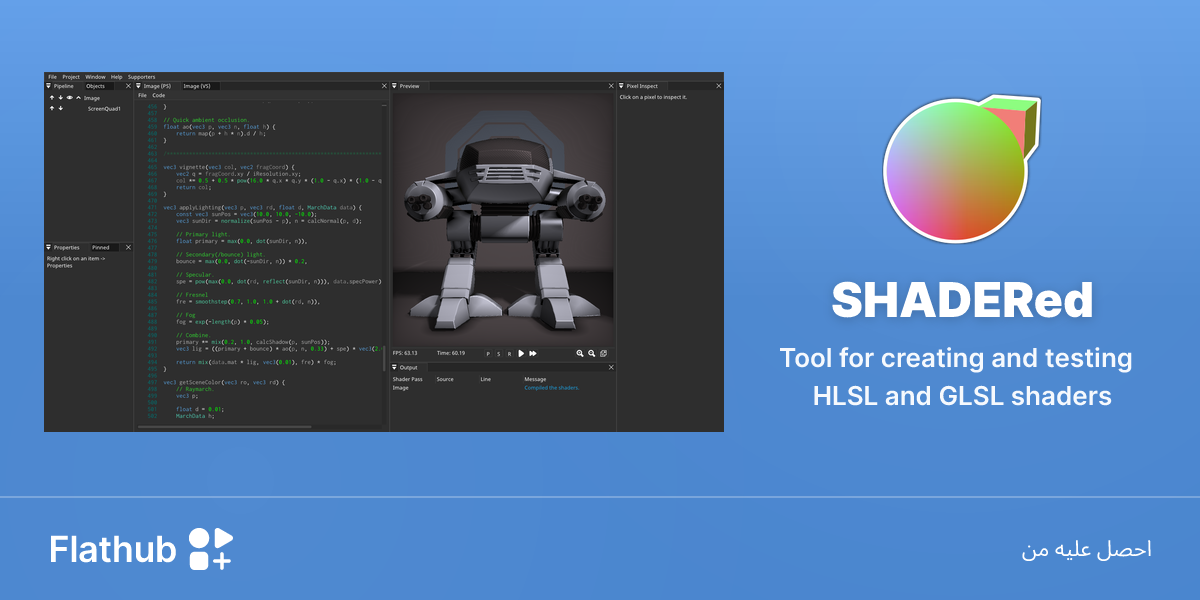Open the code editor's File menu

pos(142,95)
